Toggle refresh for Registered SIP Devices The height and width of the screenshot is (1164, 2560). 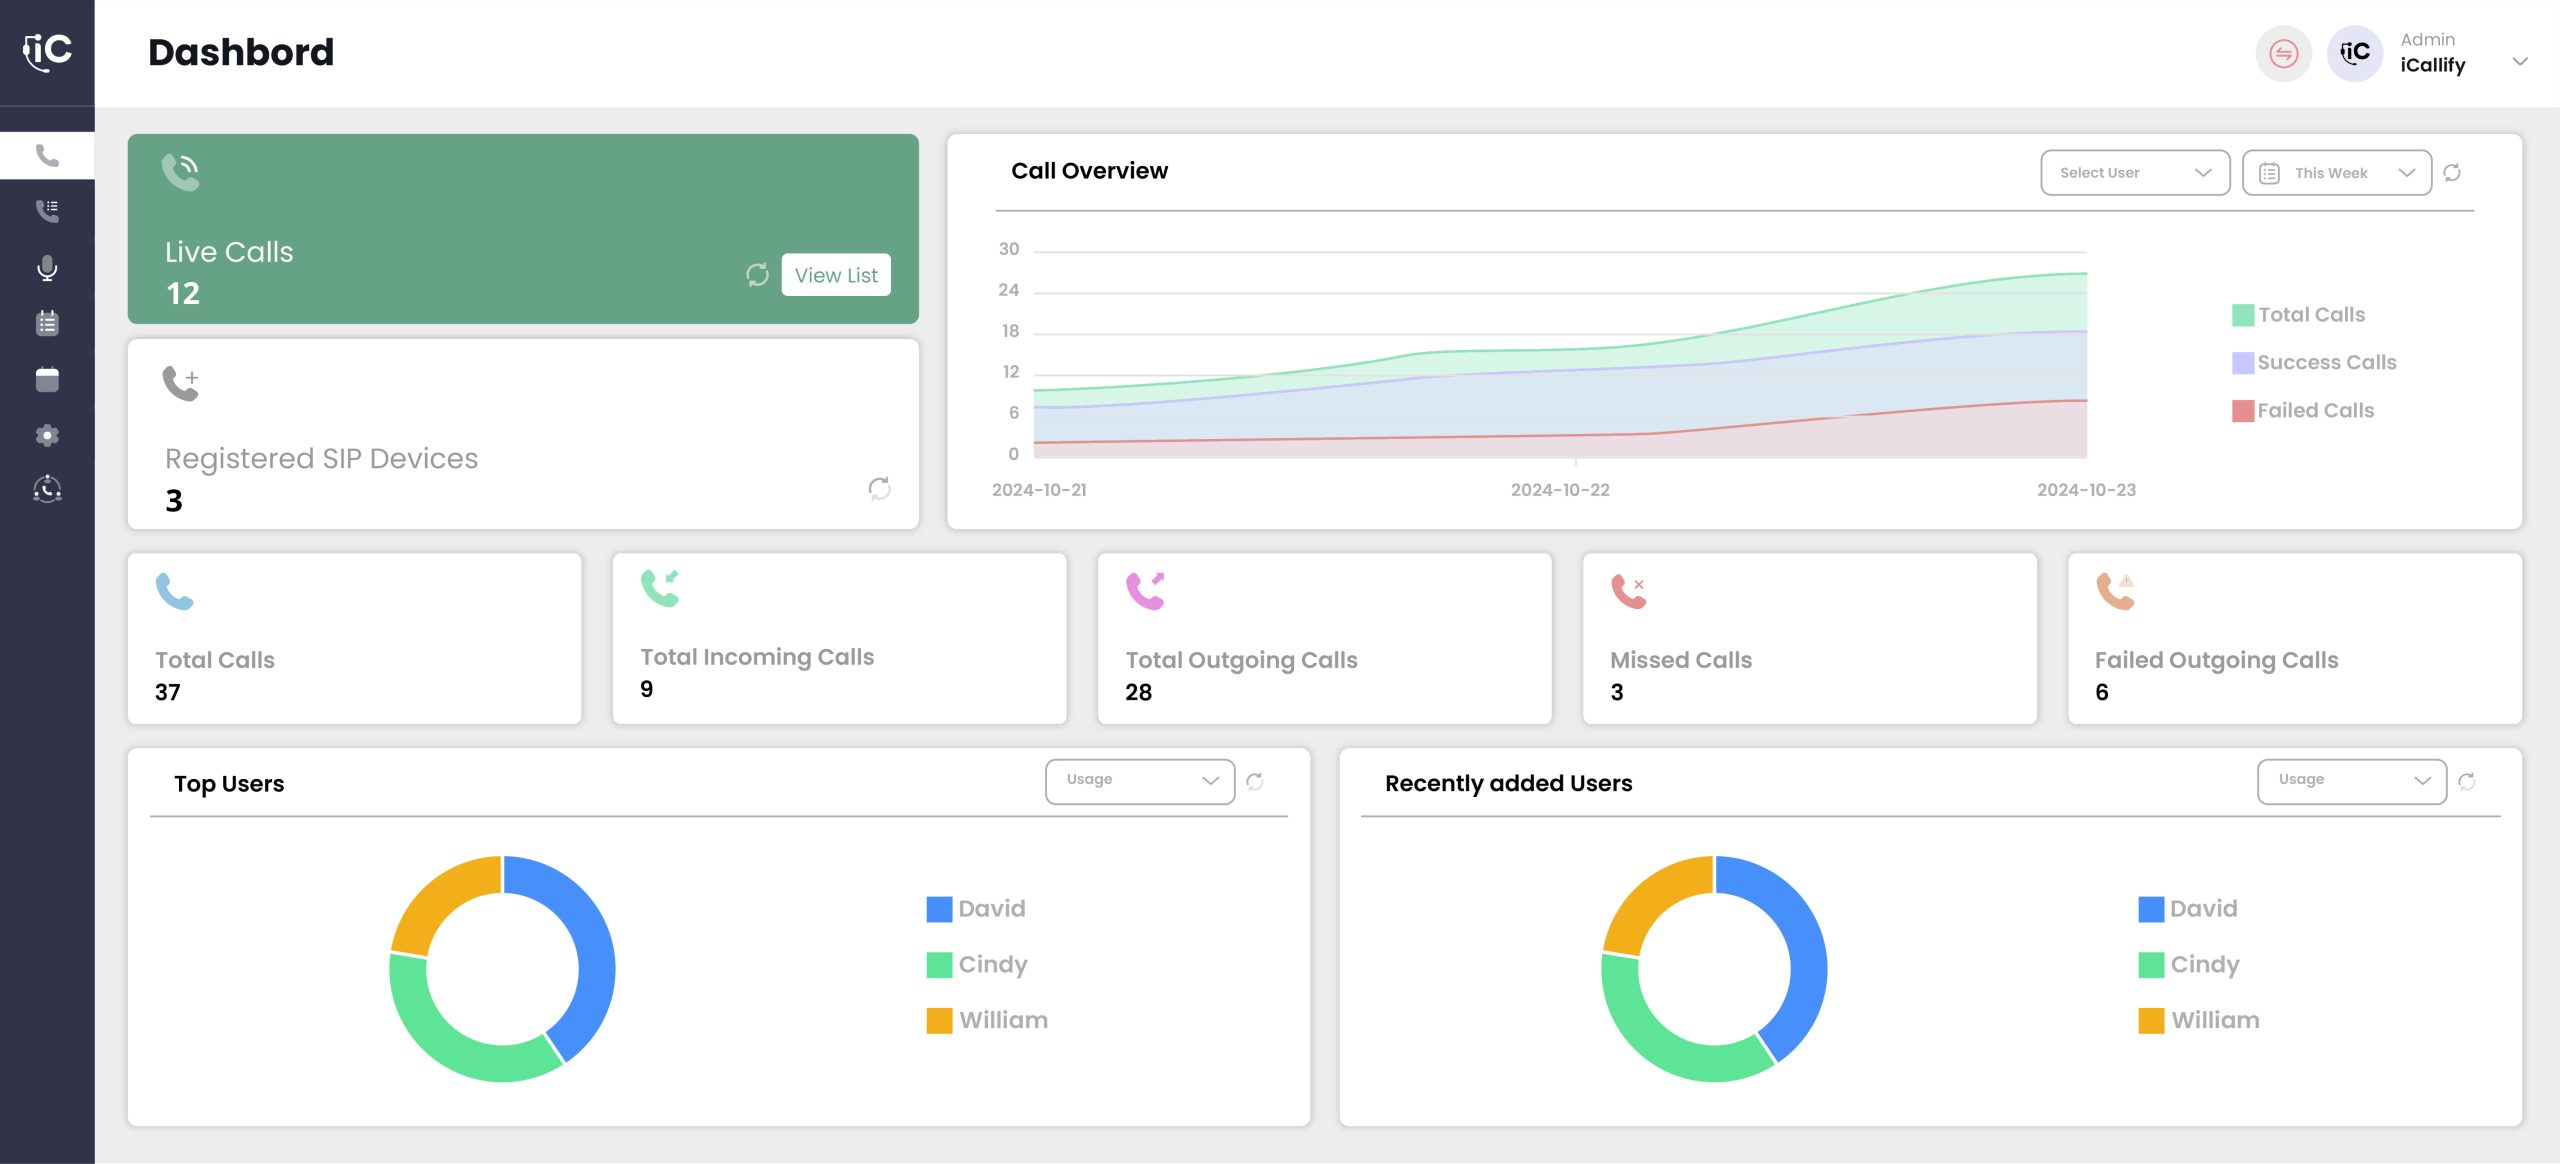tap(878, 485)
